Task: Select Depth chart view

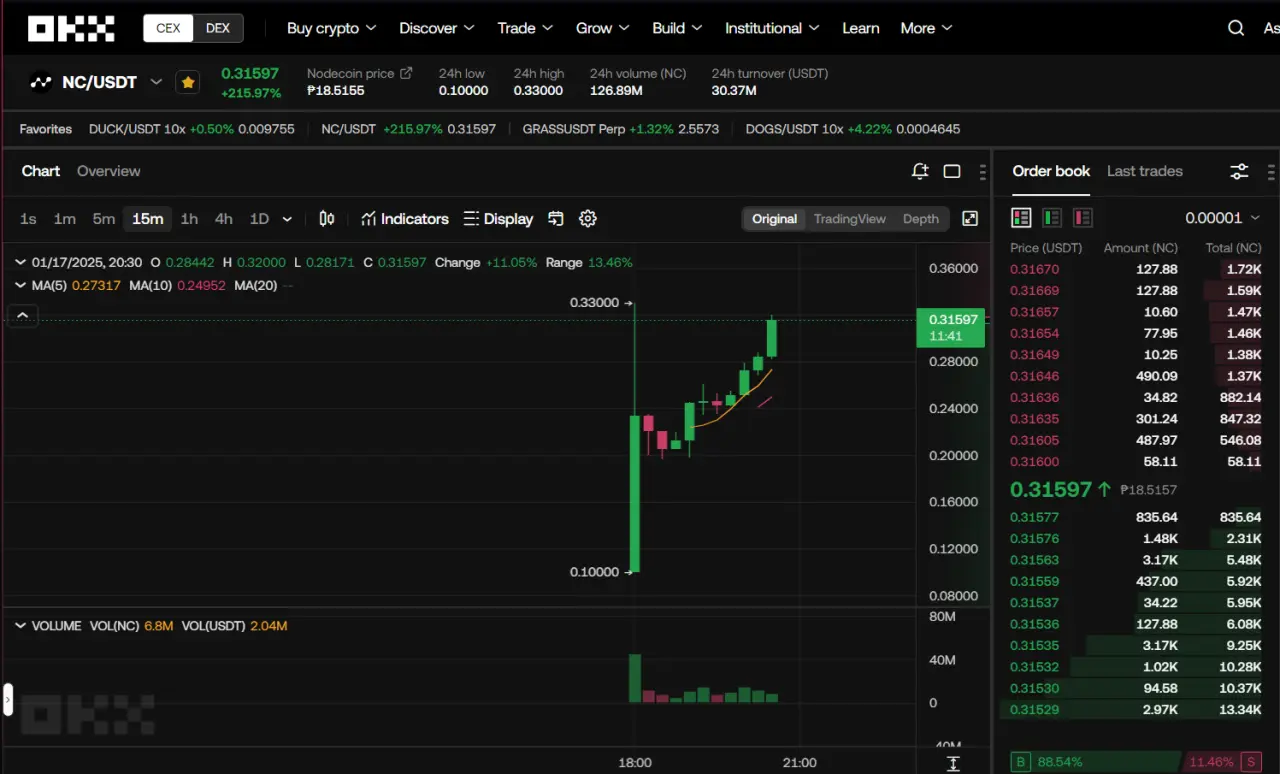Action: coord(921,219)
